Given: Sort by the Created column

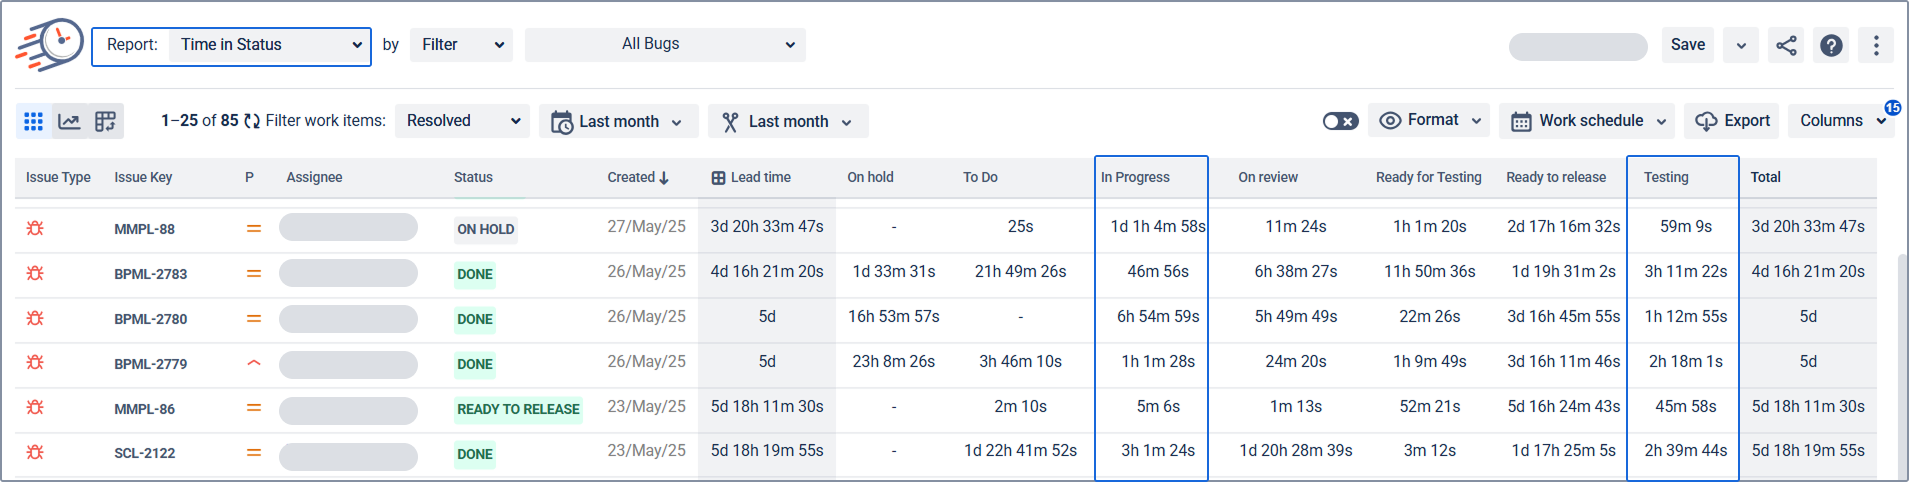Looking at the screenshot, I should tap(638, 177).
